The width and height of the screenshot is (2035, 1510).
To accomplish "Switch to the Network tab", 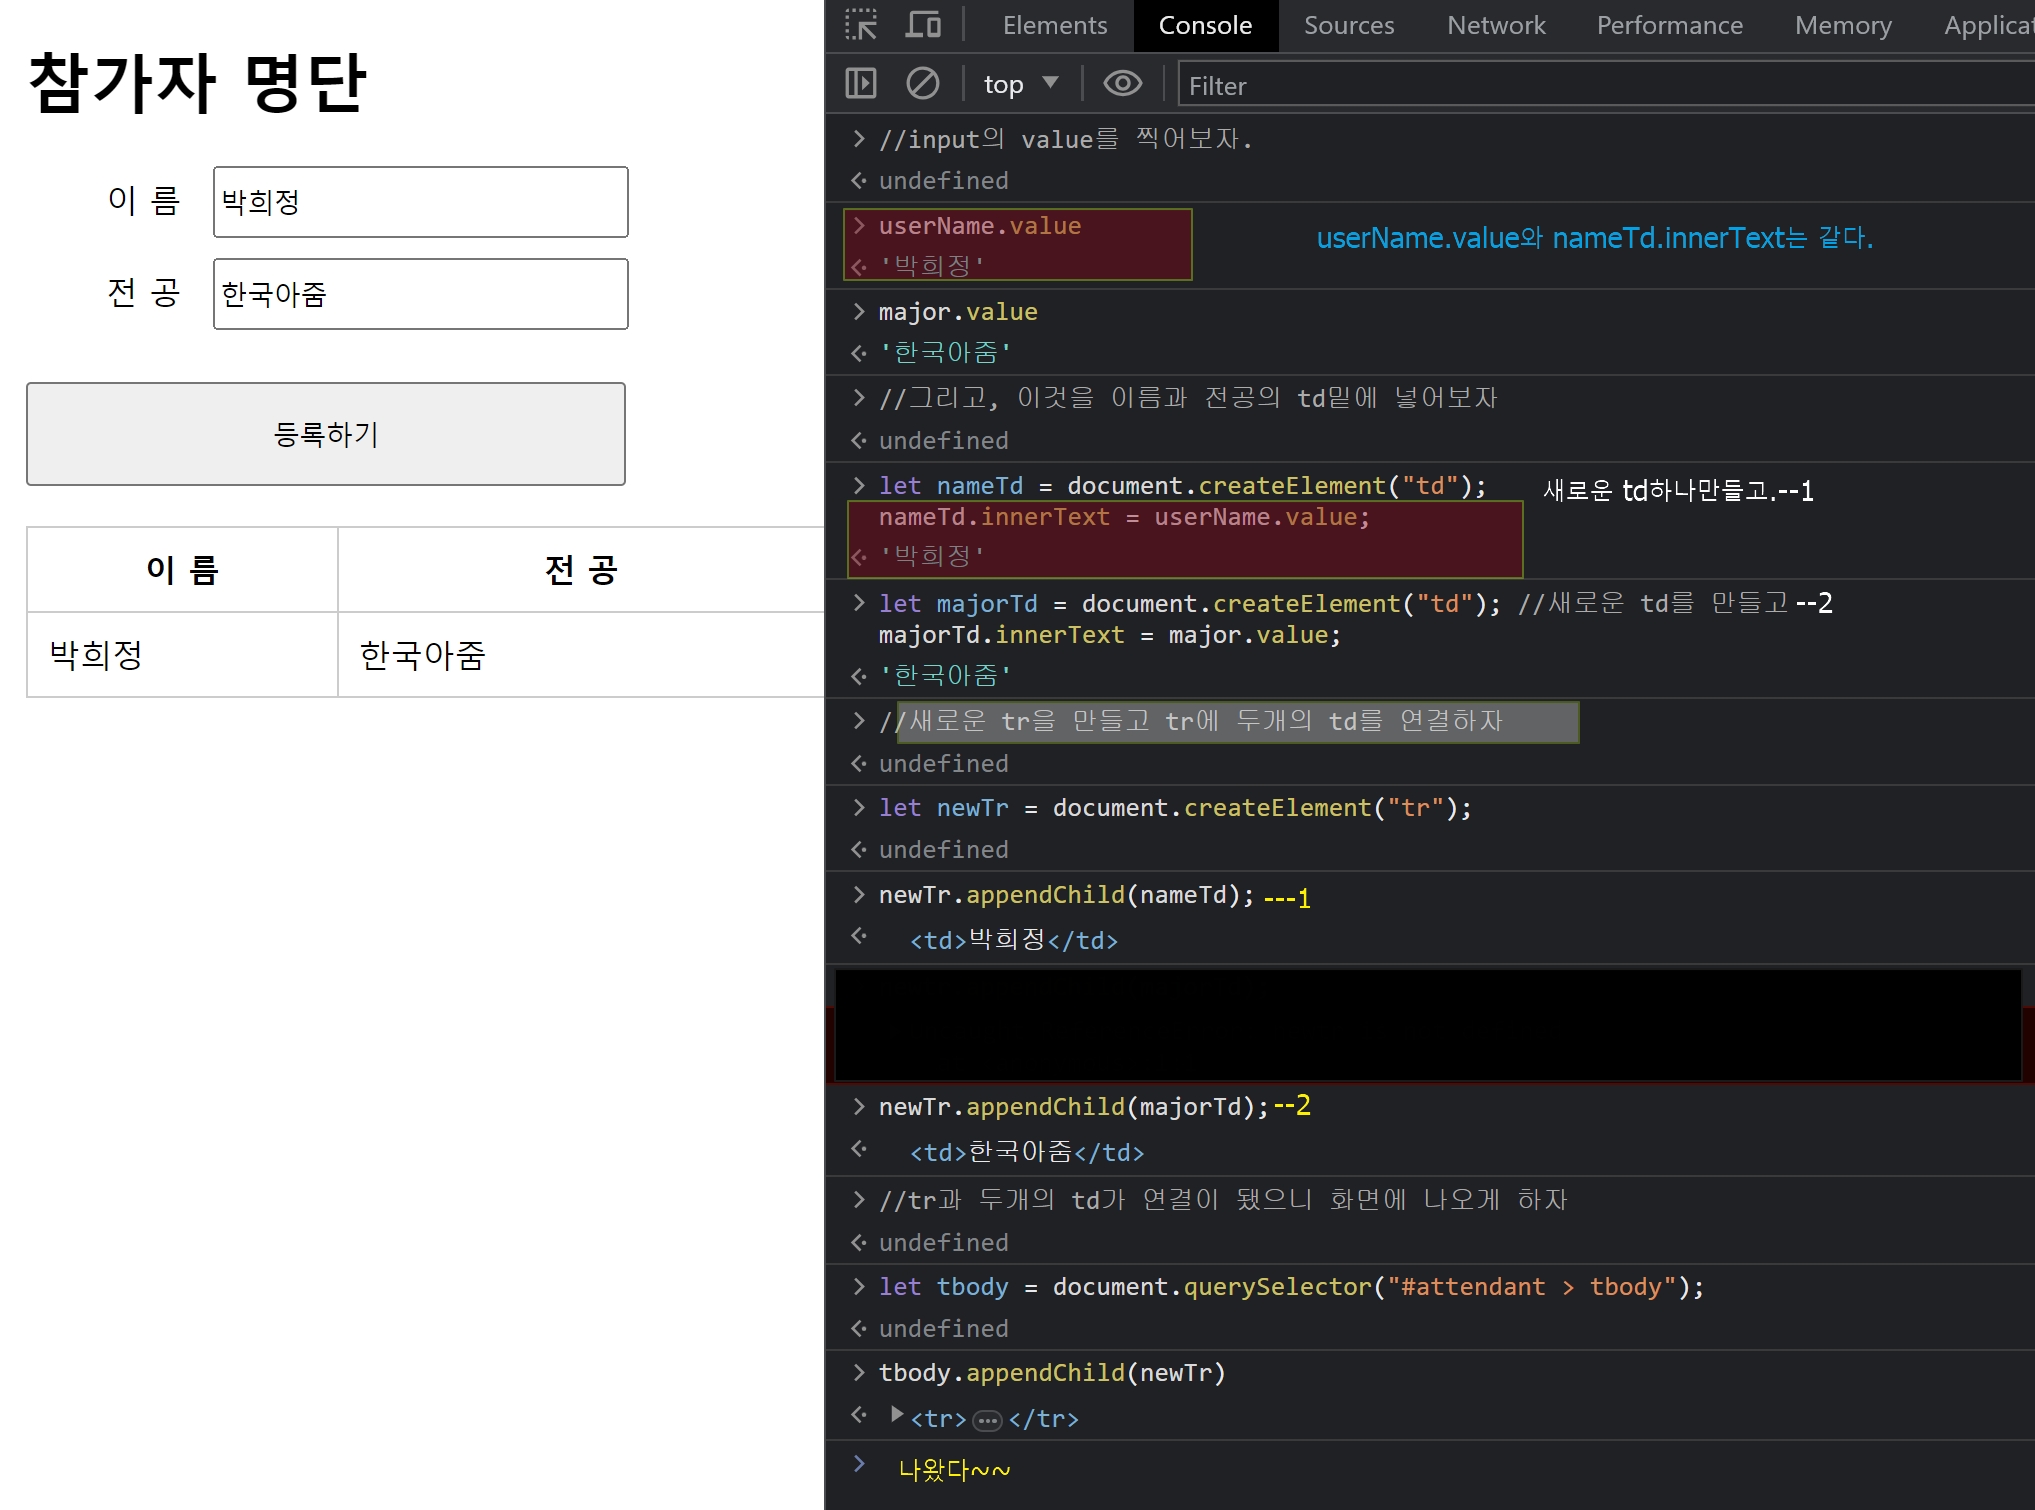I will click(1495, 25).
